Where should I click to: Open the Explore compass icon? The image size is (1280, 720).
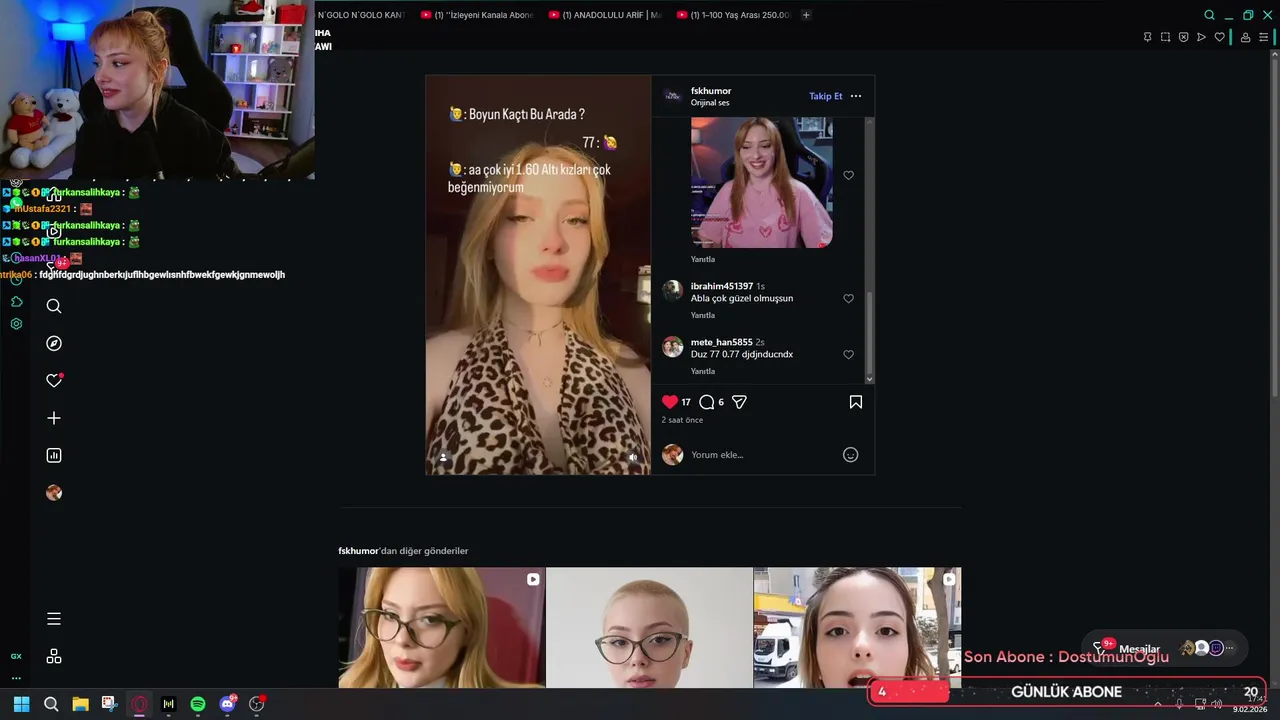[x=54, y=343]
